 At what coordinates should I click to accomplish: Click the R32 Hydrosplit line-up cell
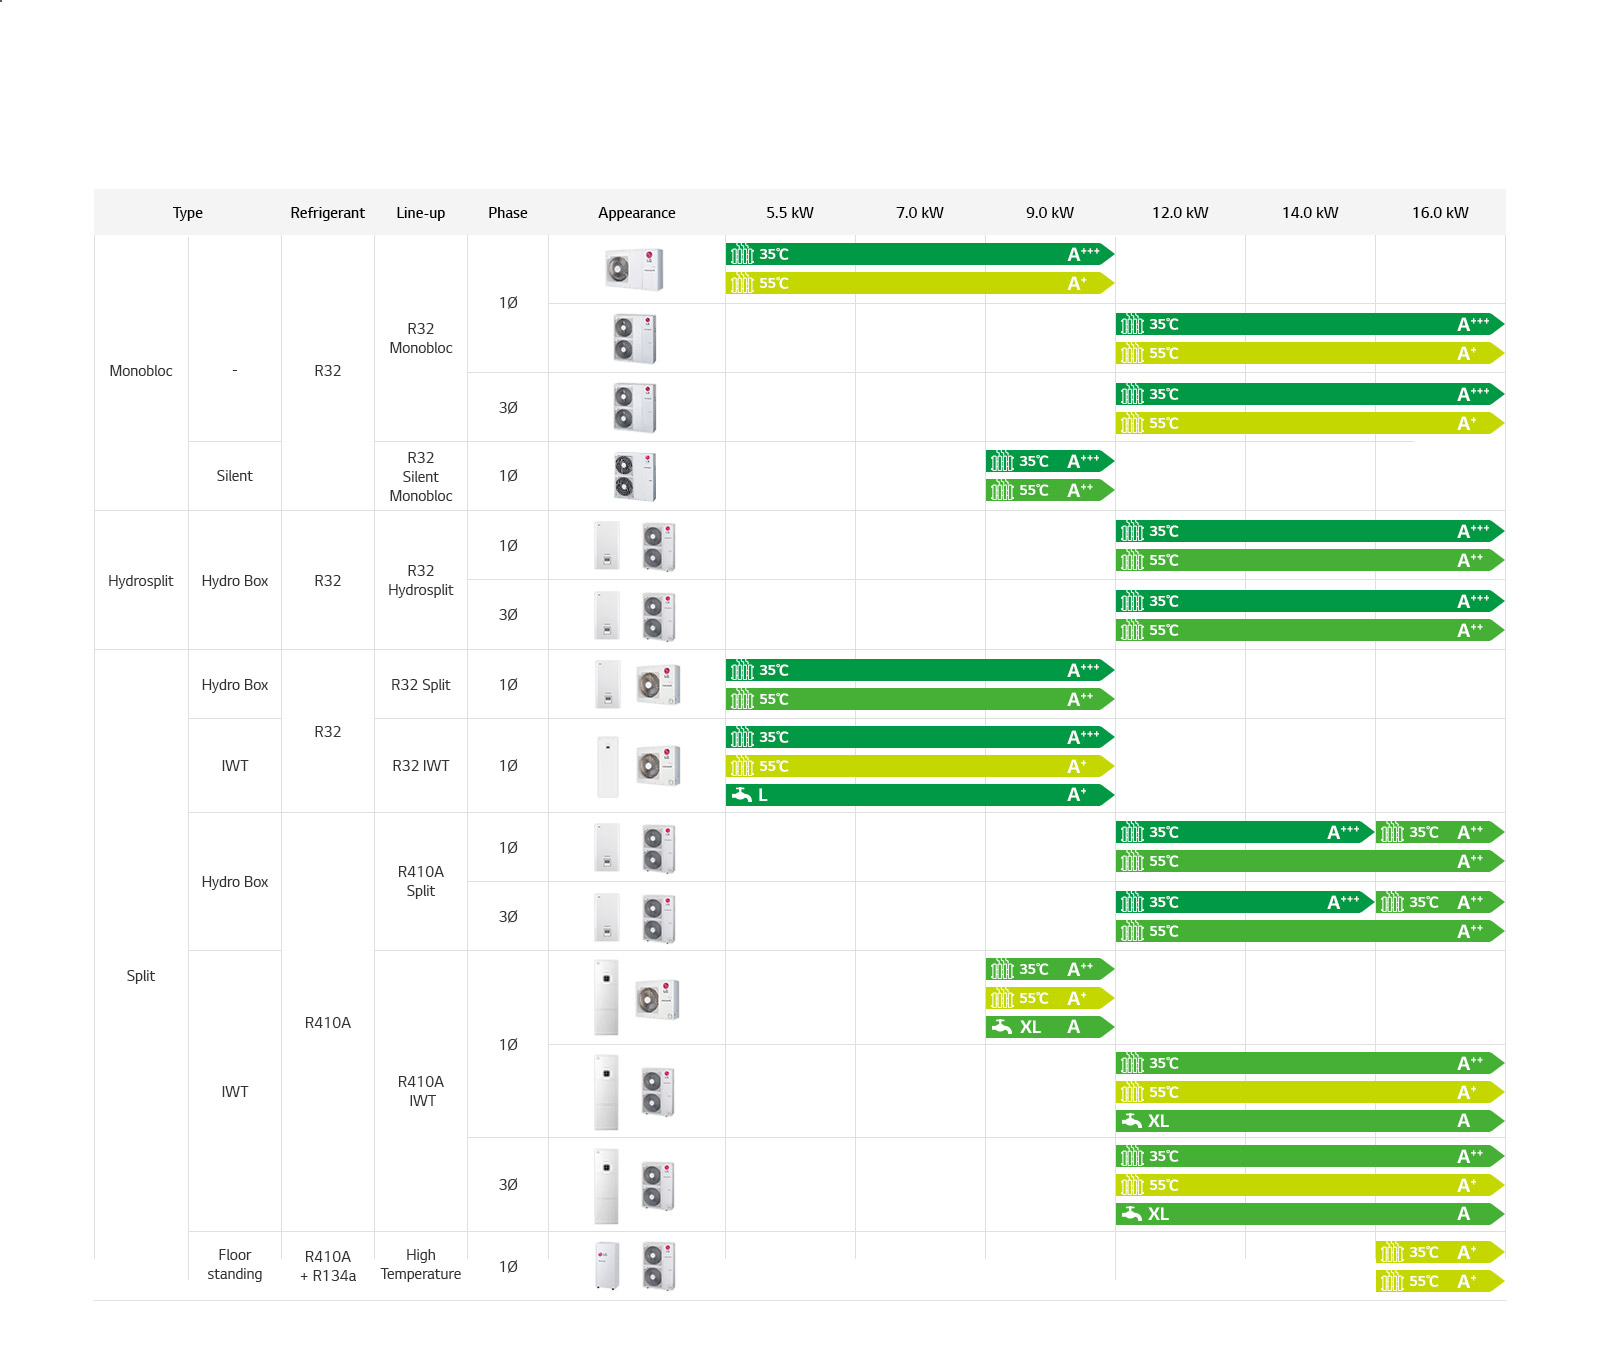[x=421, y=580]
